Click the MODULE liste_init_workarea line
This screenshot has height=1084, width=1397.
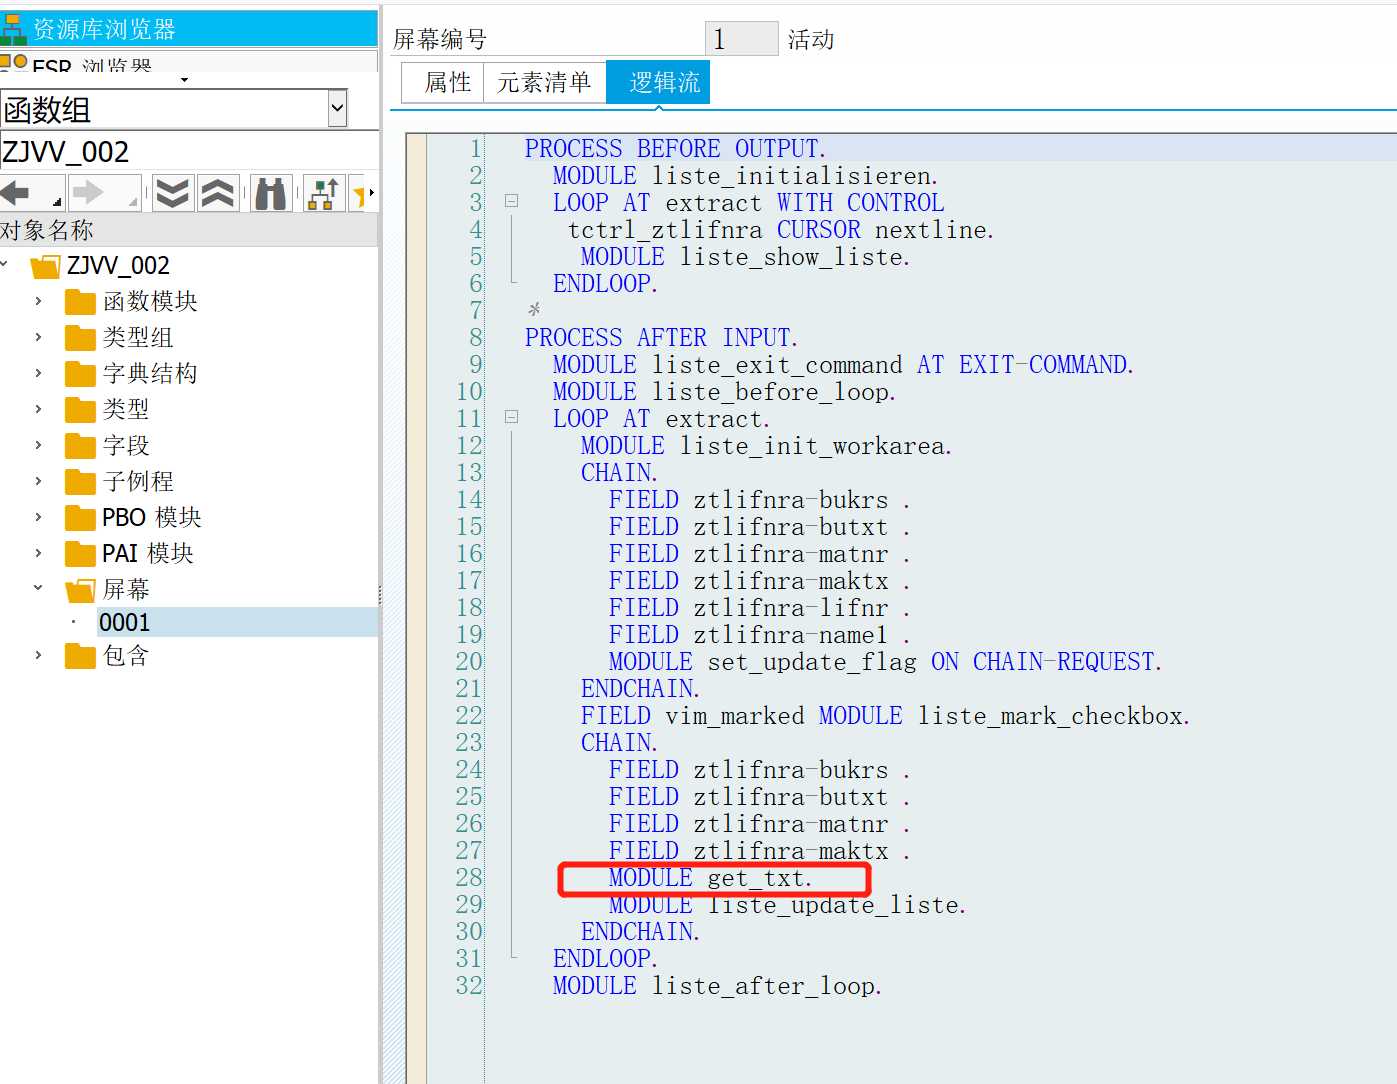pos(766,445)
